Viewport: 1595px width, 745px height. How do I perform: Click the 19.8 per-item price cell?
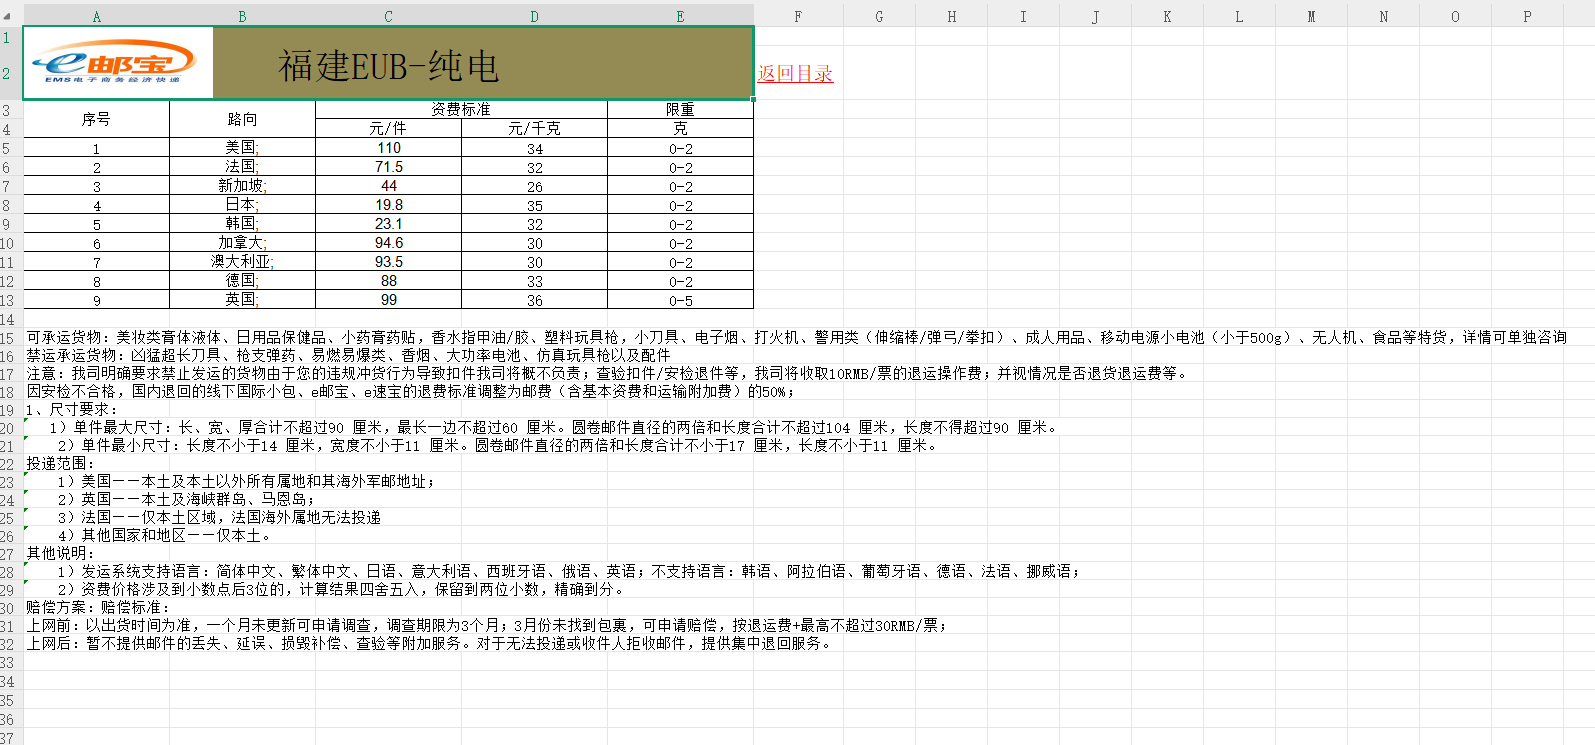[388, 205]
